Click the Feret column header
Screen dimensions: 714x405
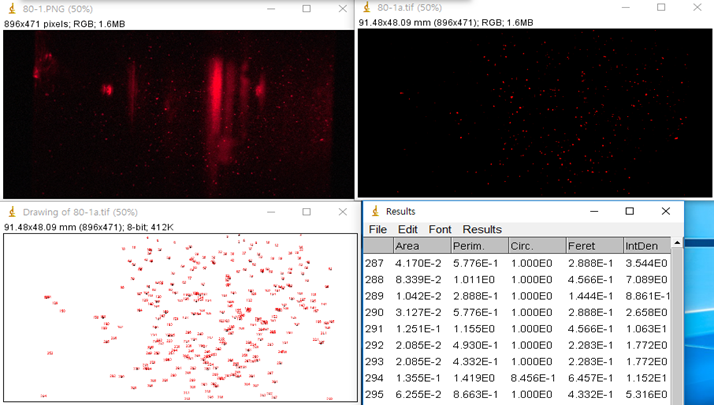click(x=595, y=246)
